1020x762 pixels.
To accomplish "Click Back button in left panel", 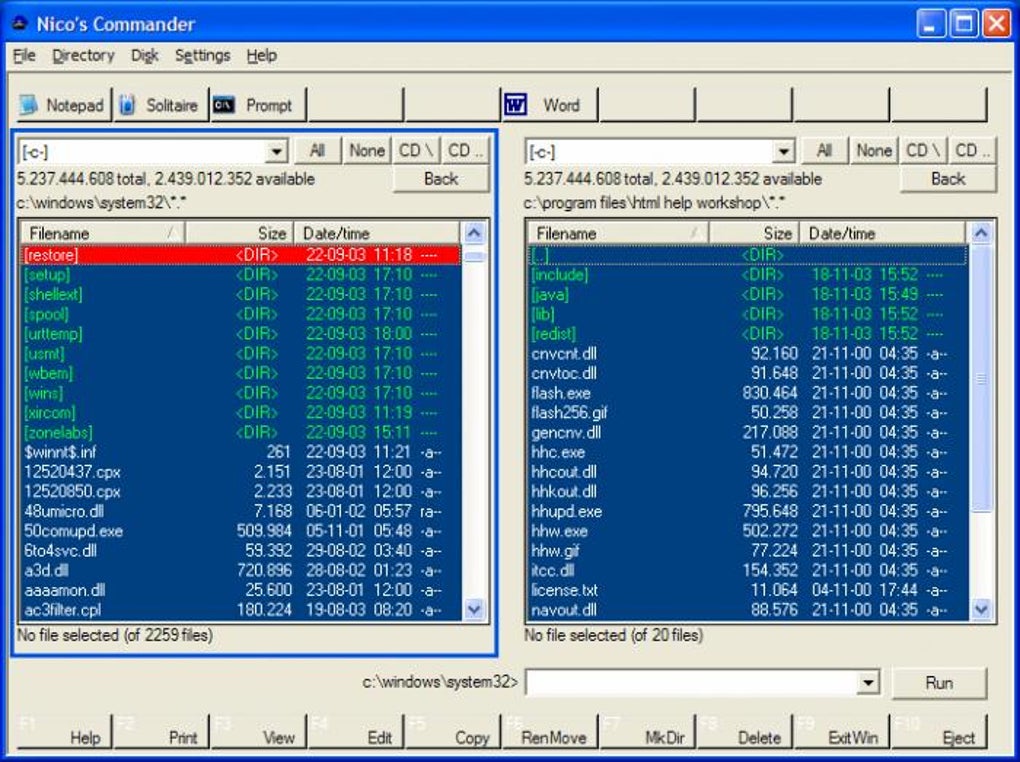I will click(x=440, y=179).
